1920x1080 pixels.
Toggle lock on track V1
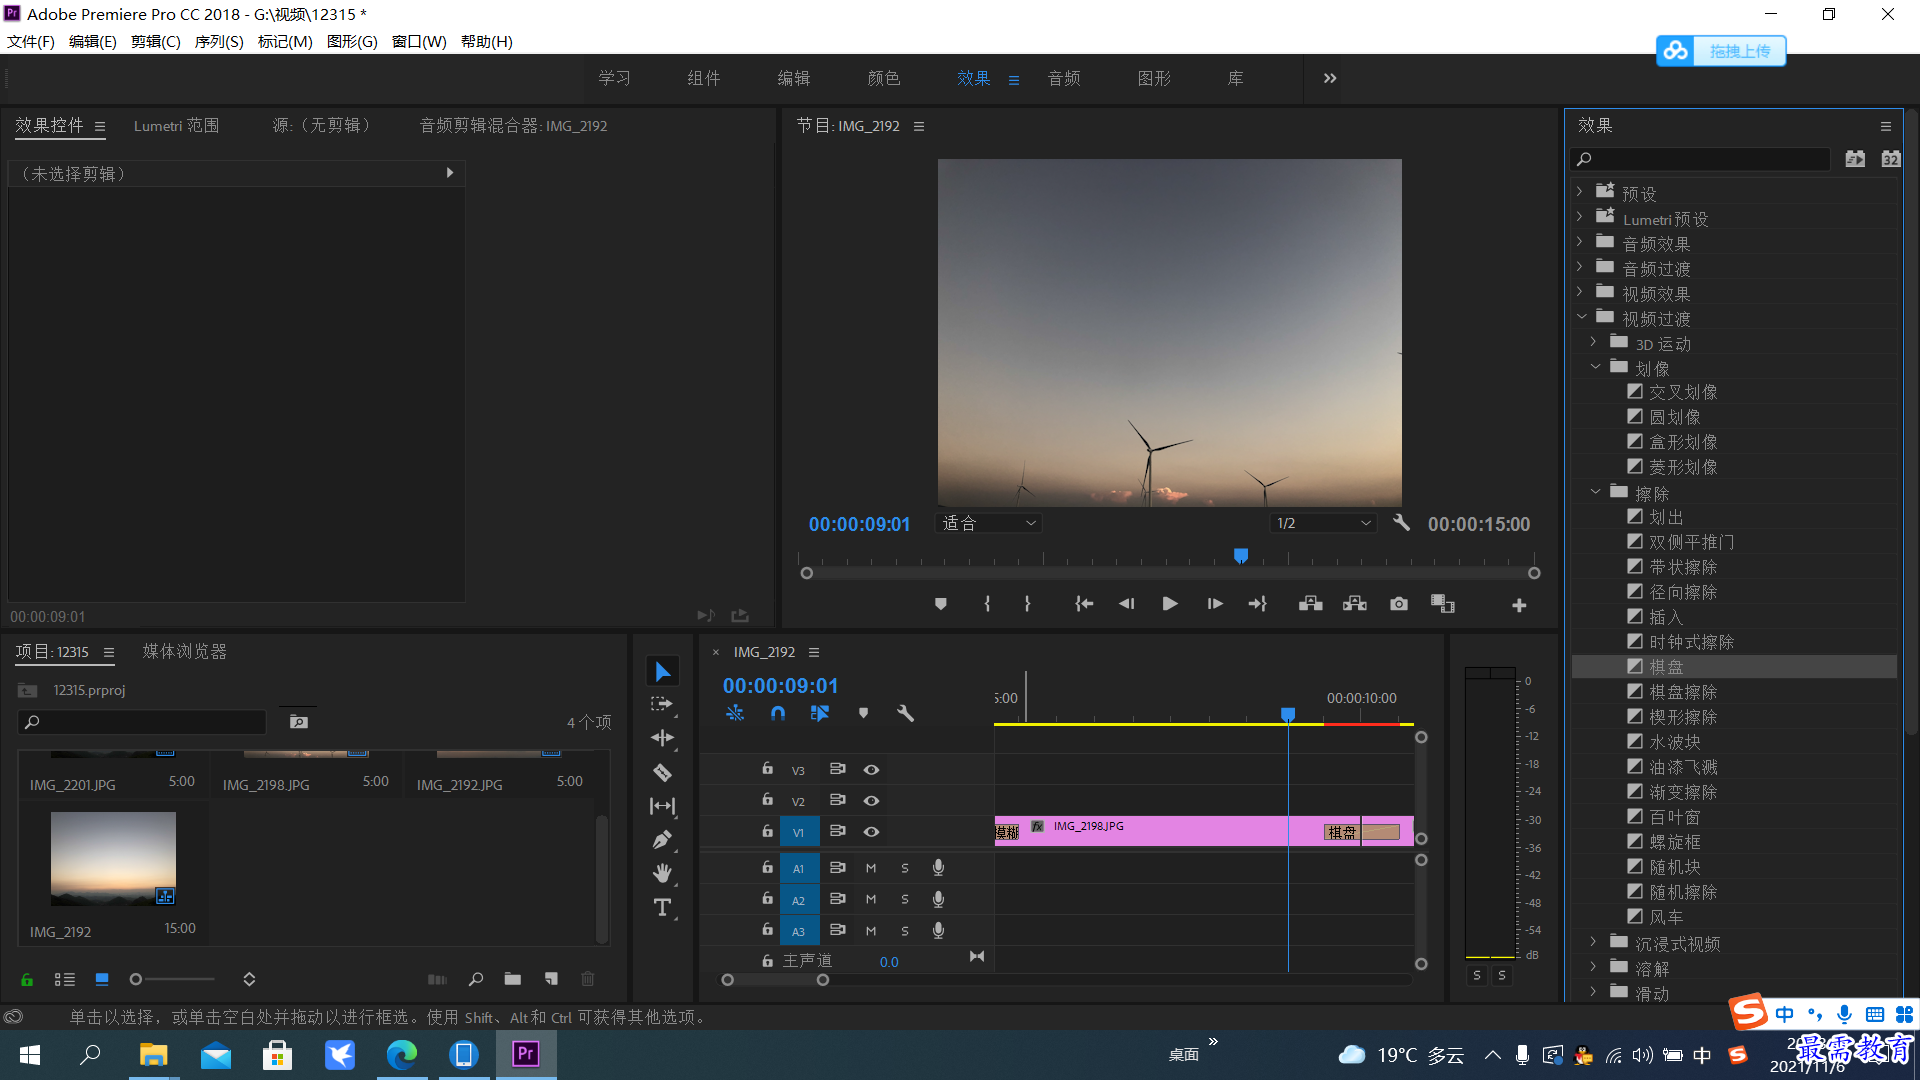(x=767, y=831)
